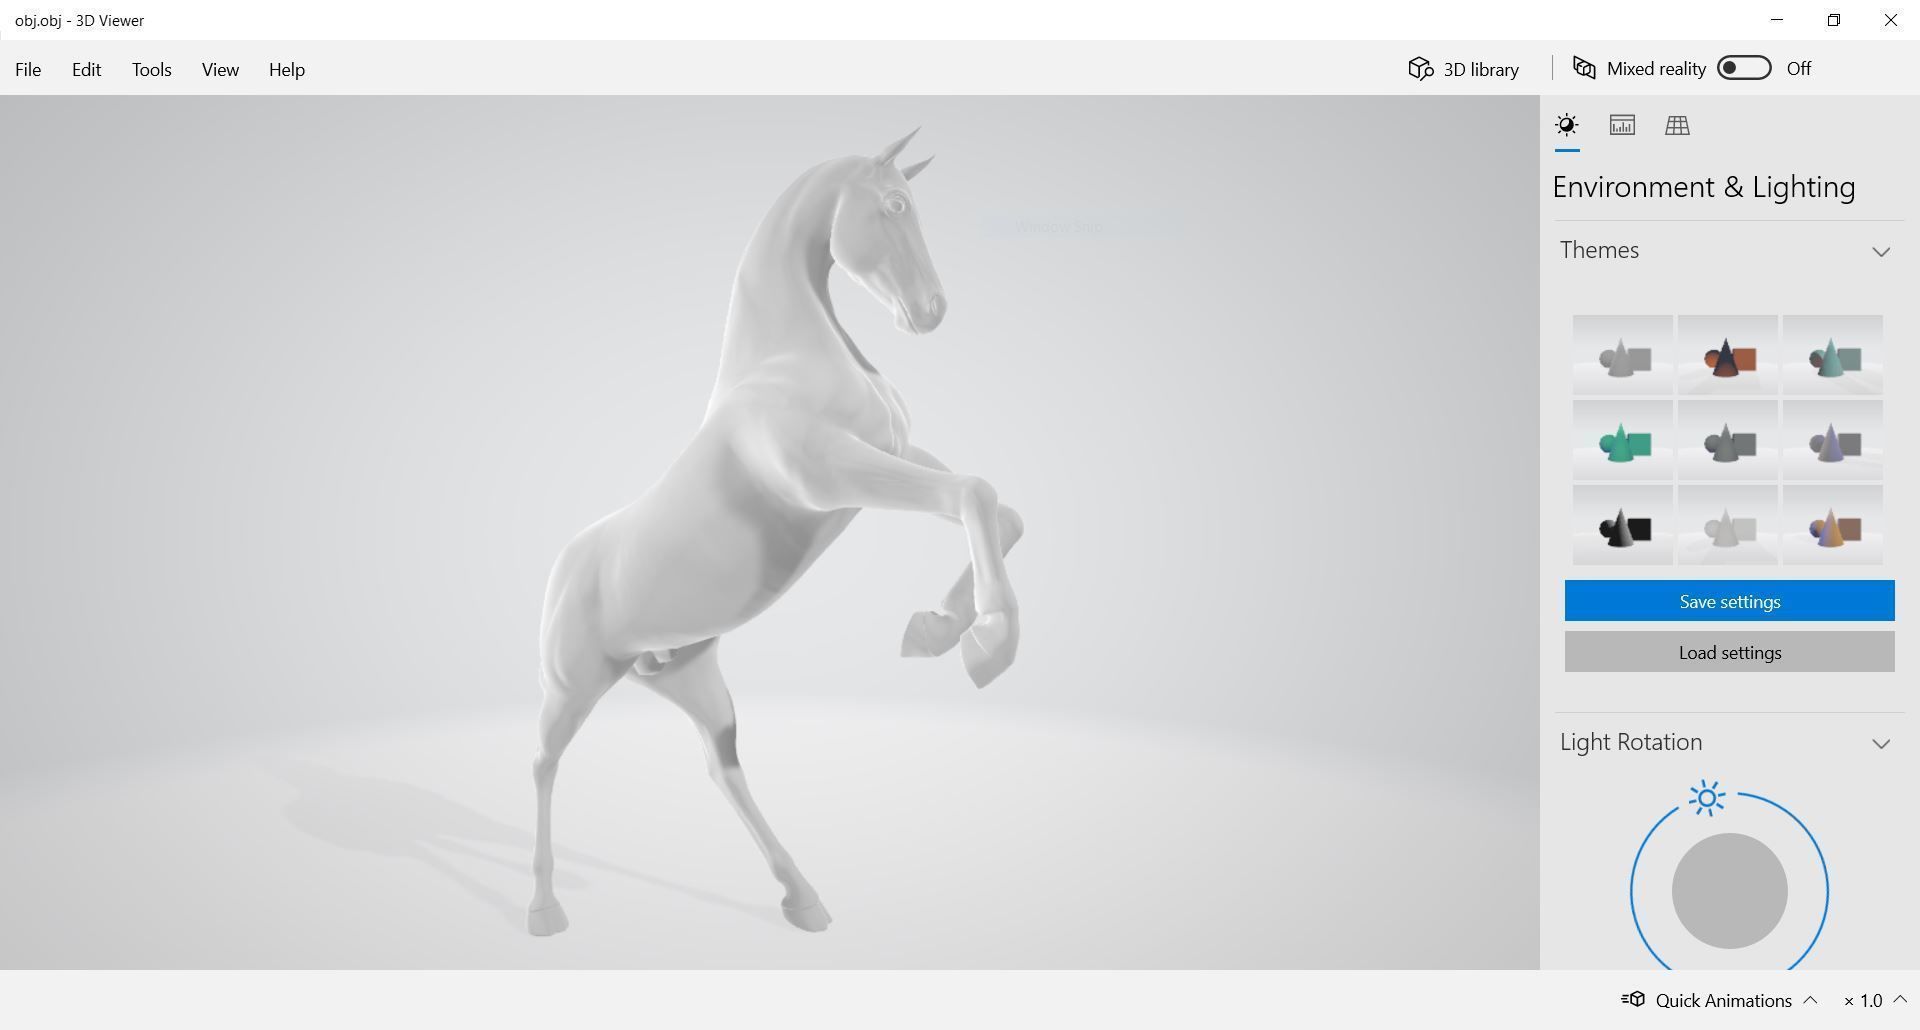Screen dimensions: 1920x1030
Task: Open the Grid & Views tab icon
Action: coord(1677,125)
